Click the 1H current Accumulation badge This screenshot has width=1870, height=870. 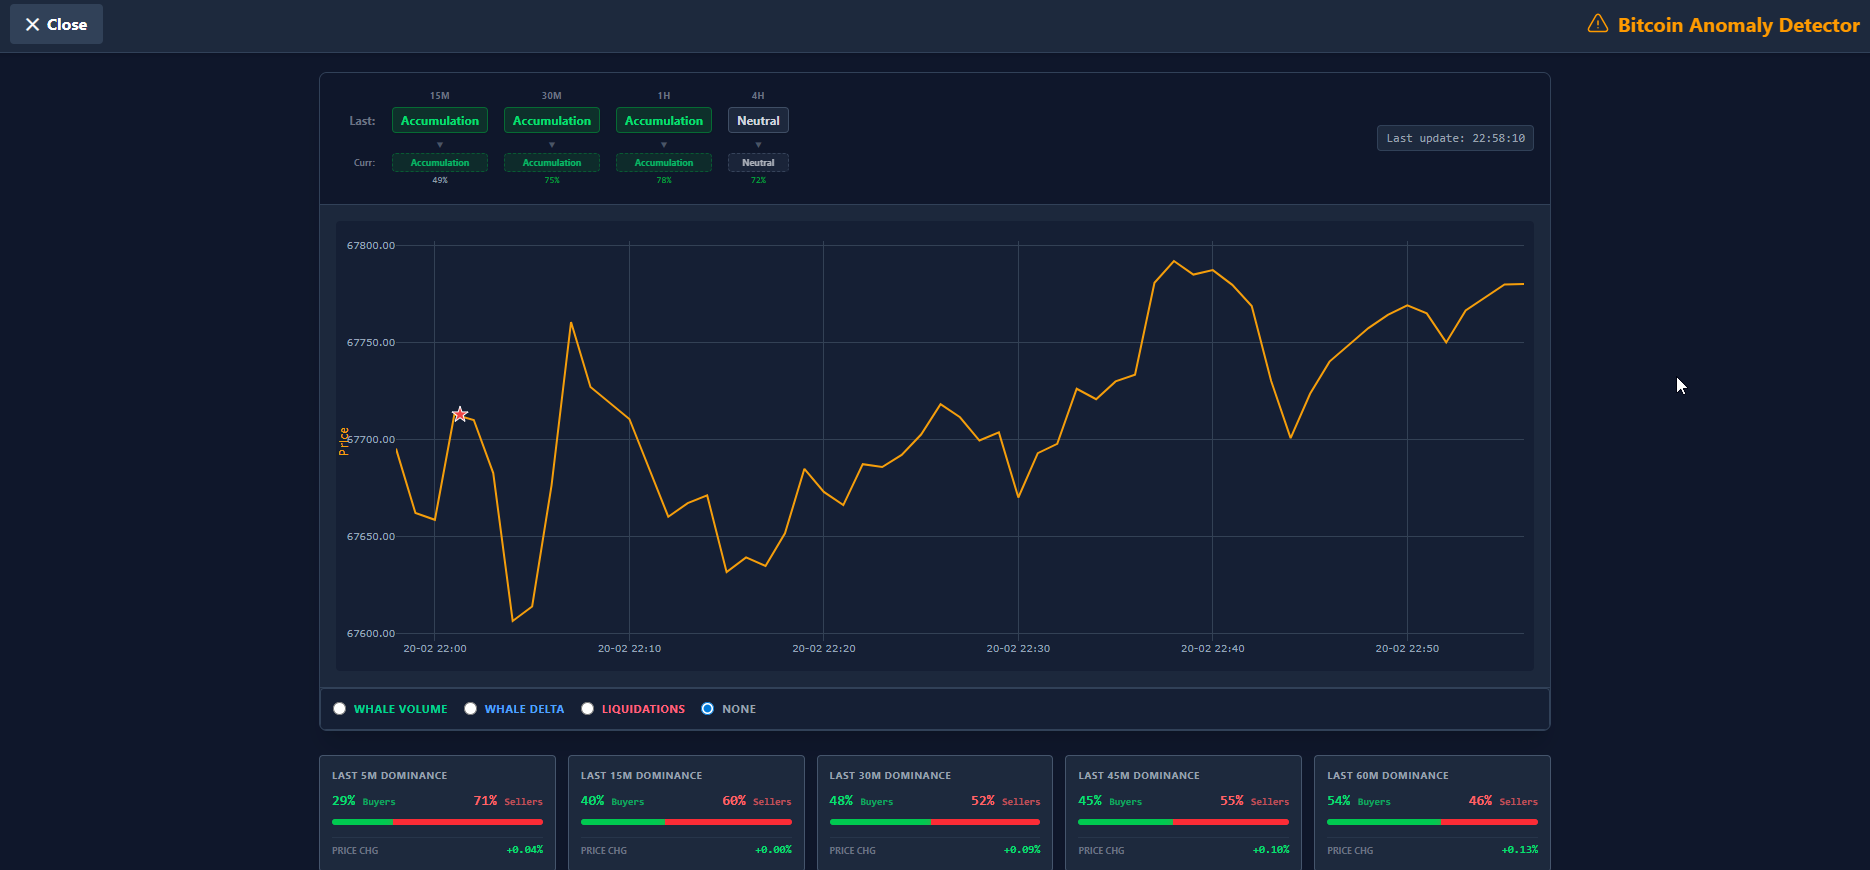(664, 163)
